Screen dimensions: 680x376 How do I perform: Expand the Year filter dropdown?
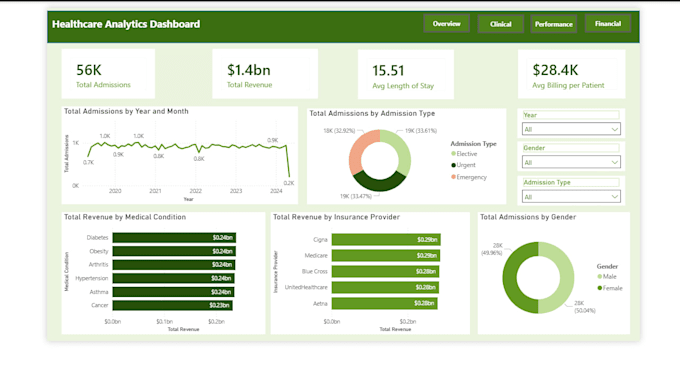click(x=571, y=129)
